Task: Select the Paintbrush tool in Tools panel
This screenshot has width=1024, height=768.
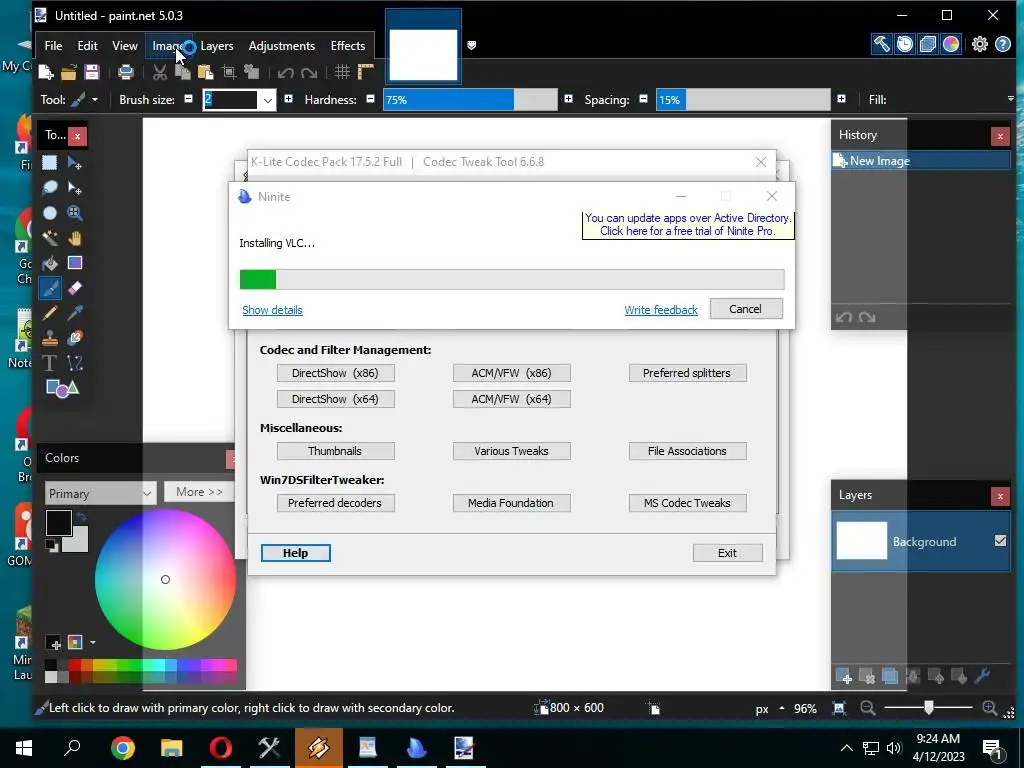Action: 50,288
